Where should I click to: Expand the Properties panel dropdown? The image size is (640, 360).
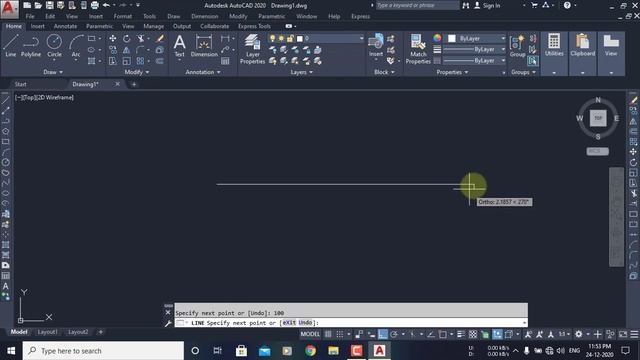tap(452, 72)
